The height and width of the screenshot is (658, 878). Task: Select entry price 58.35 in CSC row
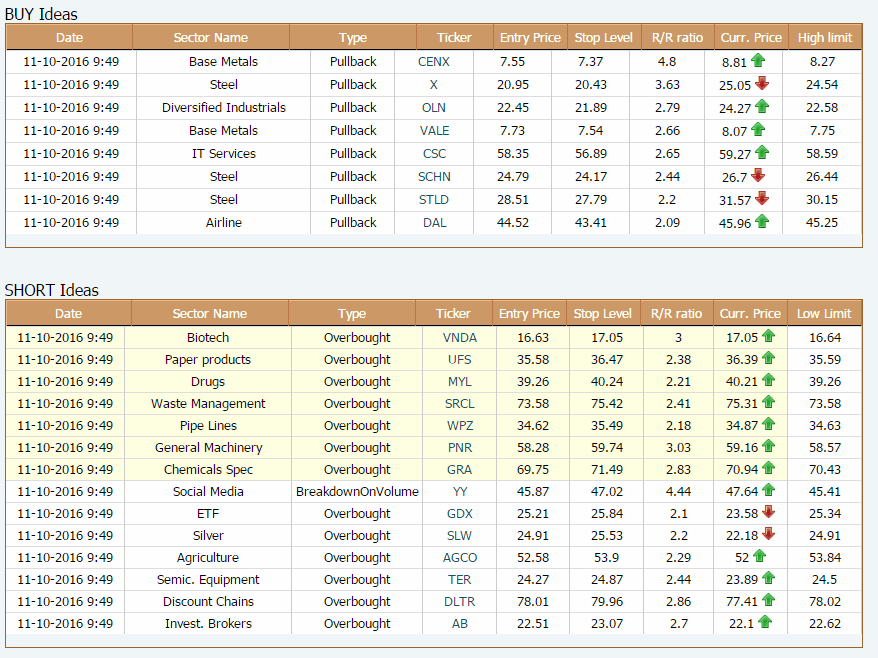coord(512,153)
